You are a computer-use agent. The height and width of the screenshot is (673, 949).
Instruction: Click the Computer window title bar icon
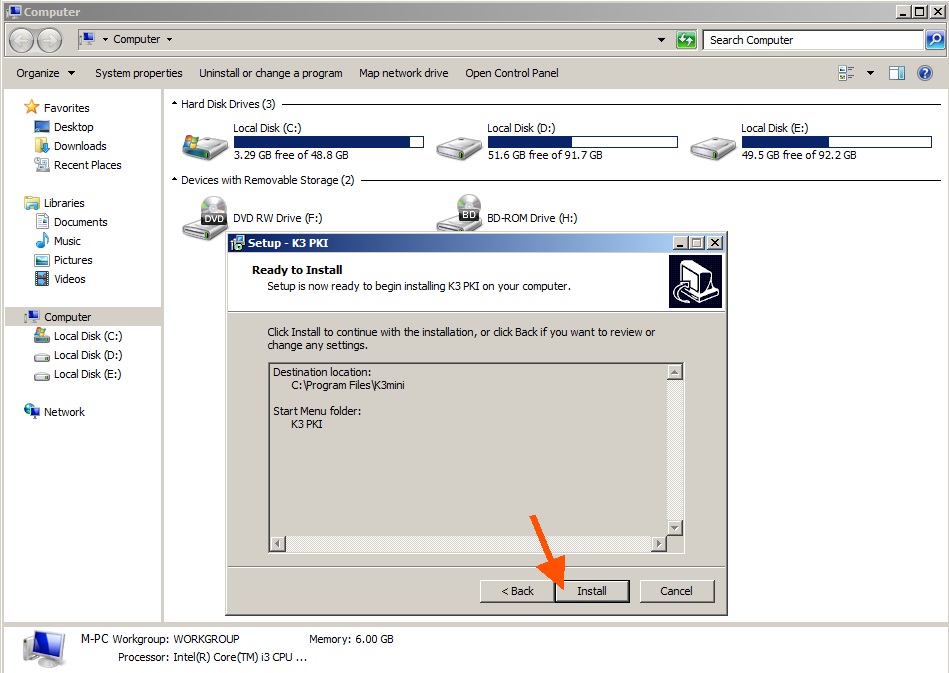14,11
